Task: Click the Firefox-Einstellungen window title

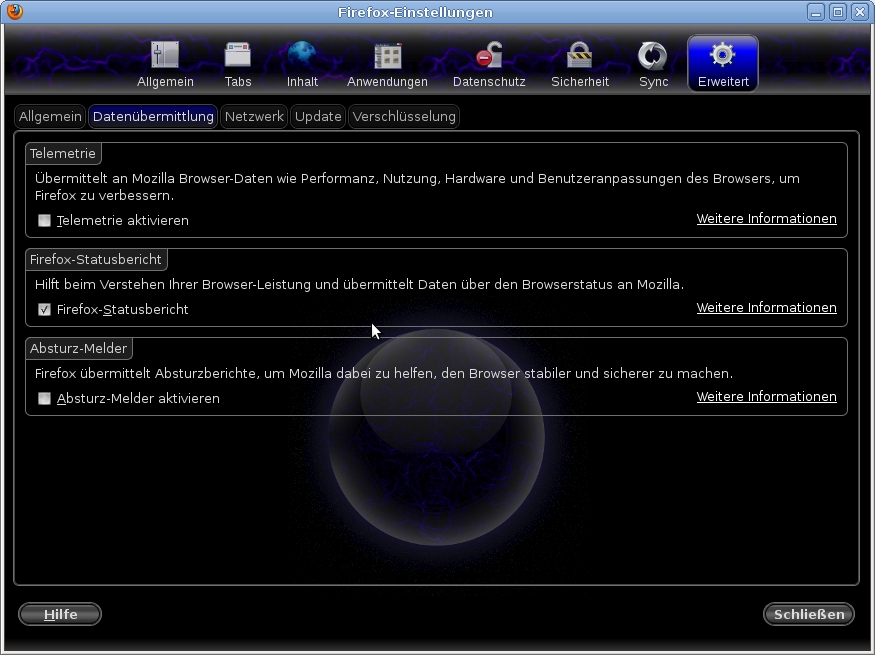Action: click(x=415, y=12)
